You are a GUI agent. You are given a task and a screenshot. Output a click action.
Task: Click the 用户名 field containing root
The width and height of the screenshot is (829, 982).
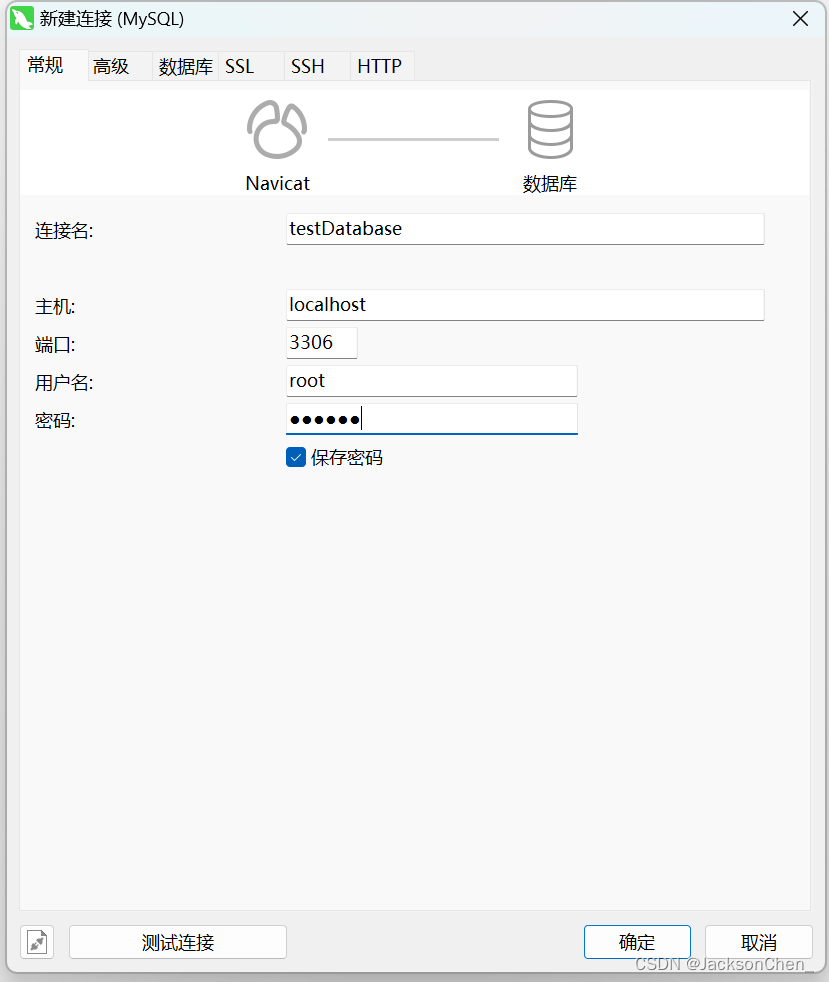pos(431,381)
